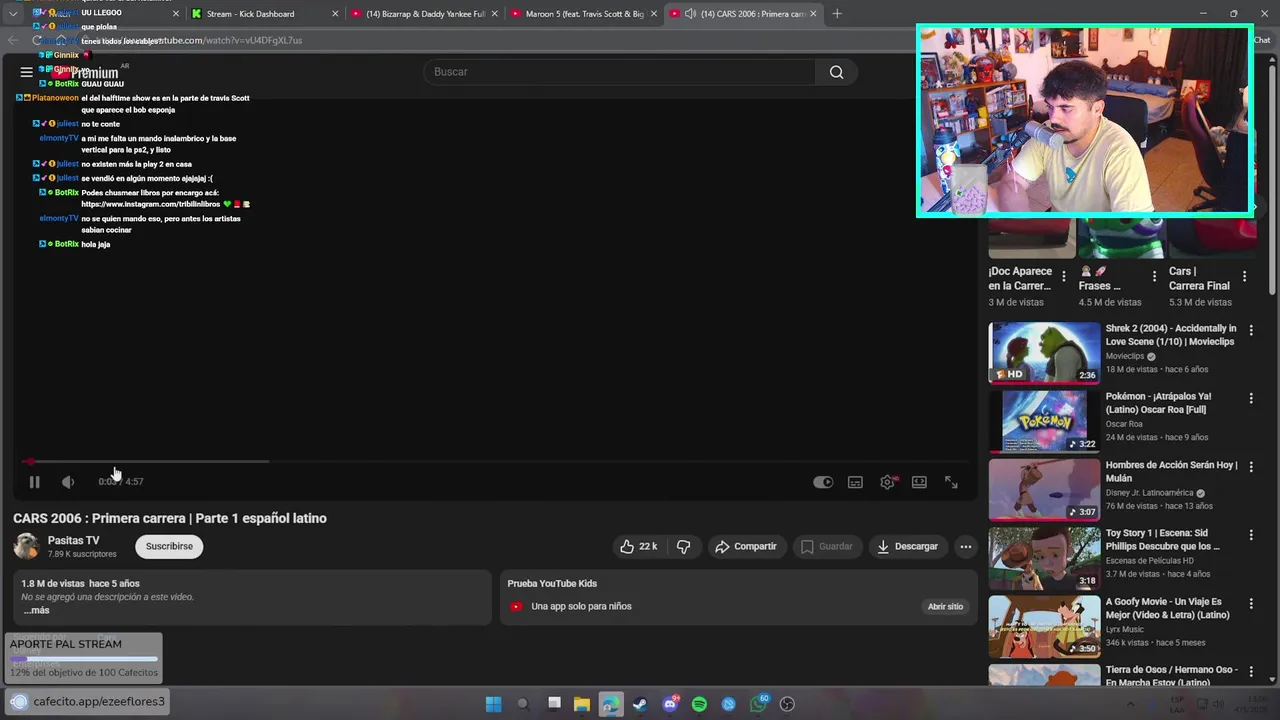Toggle the autoplay switch in the player

coord(823,482)
